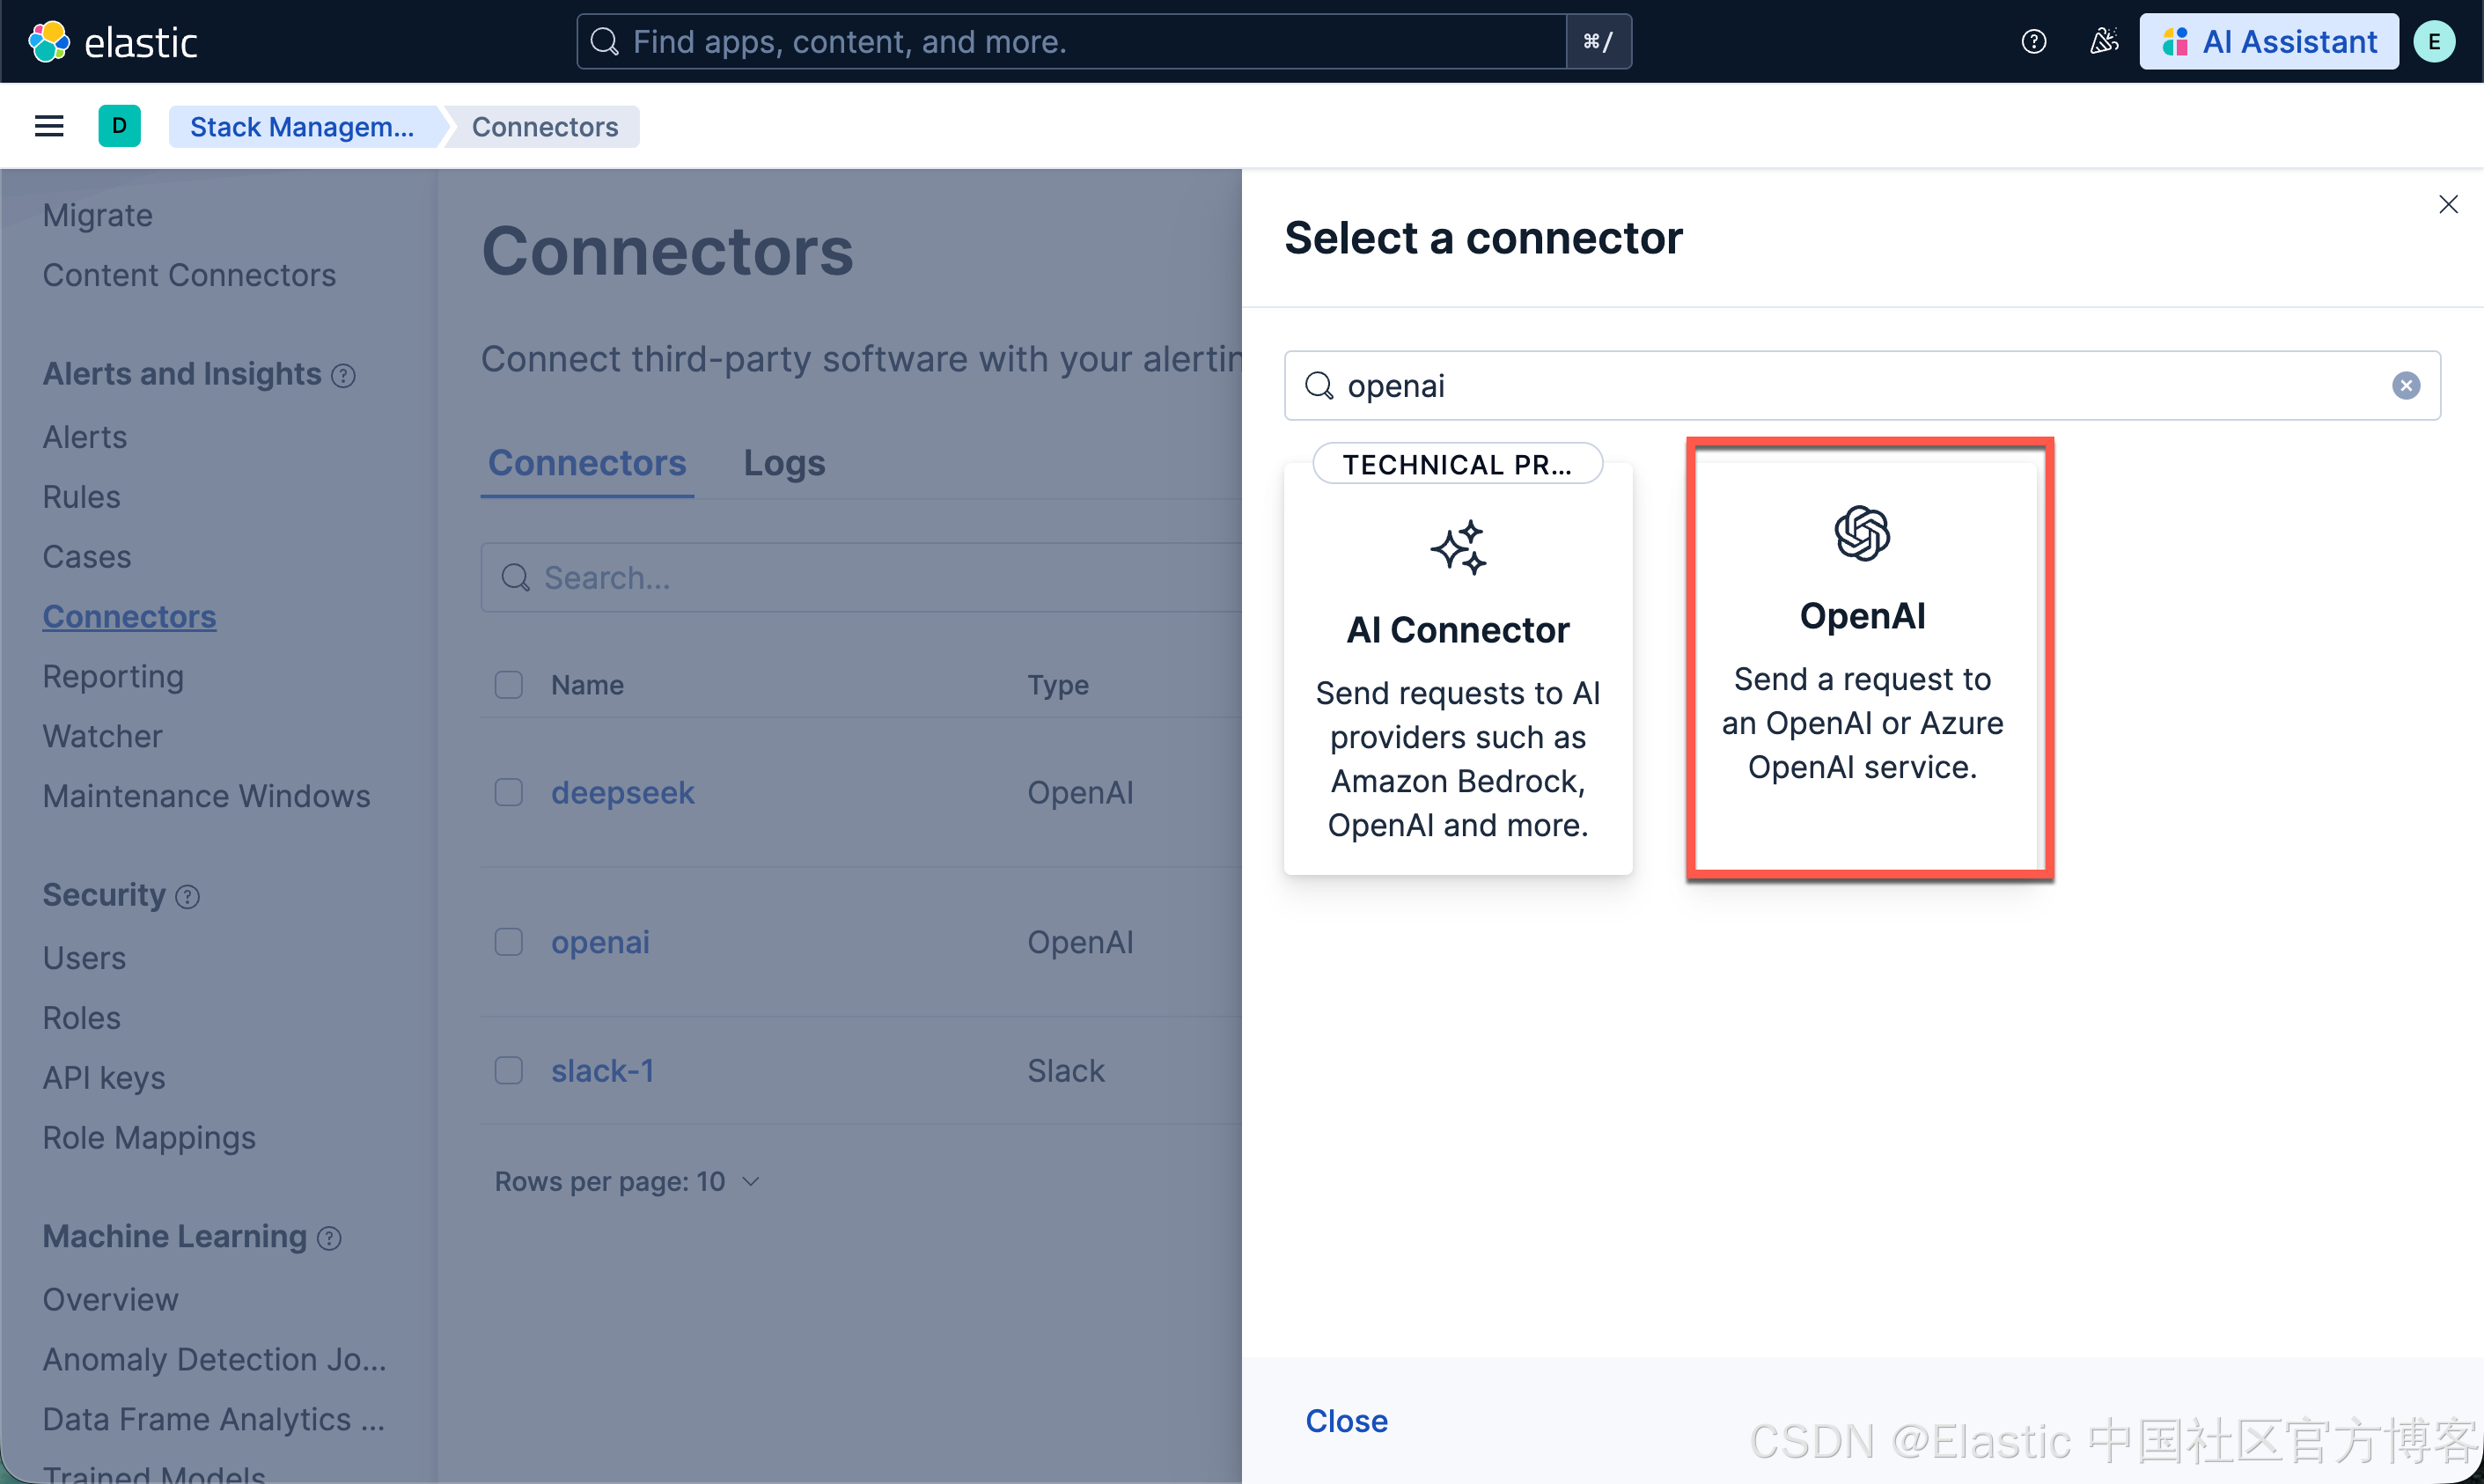Image resolution: width=2484 pixels, height=1484 pixels.
Task: Close the Select a connector flyout
Action: [x=2447, y=205]
